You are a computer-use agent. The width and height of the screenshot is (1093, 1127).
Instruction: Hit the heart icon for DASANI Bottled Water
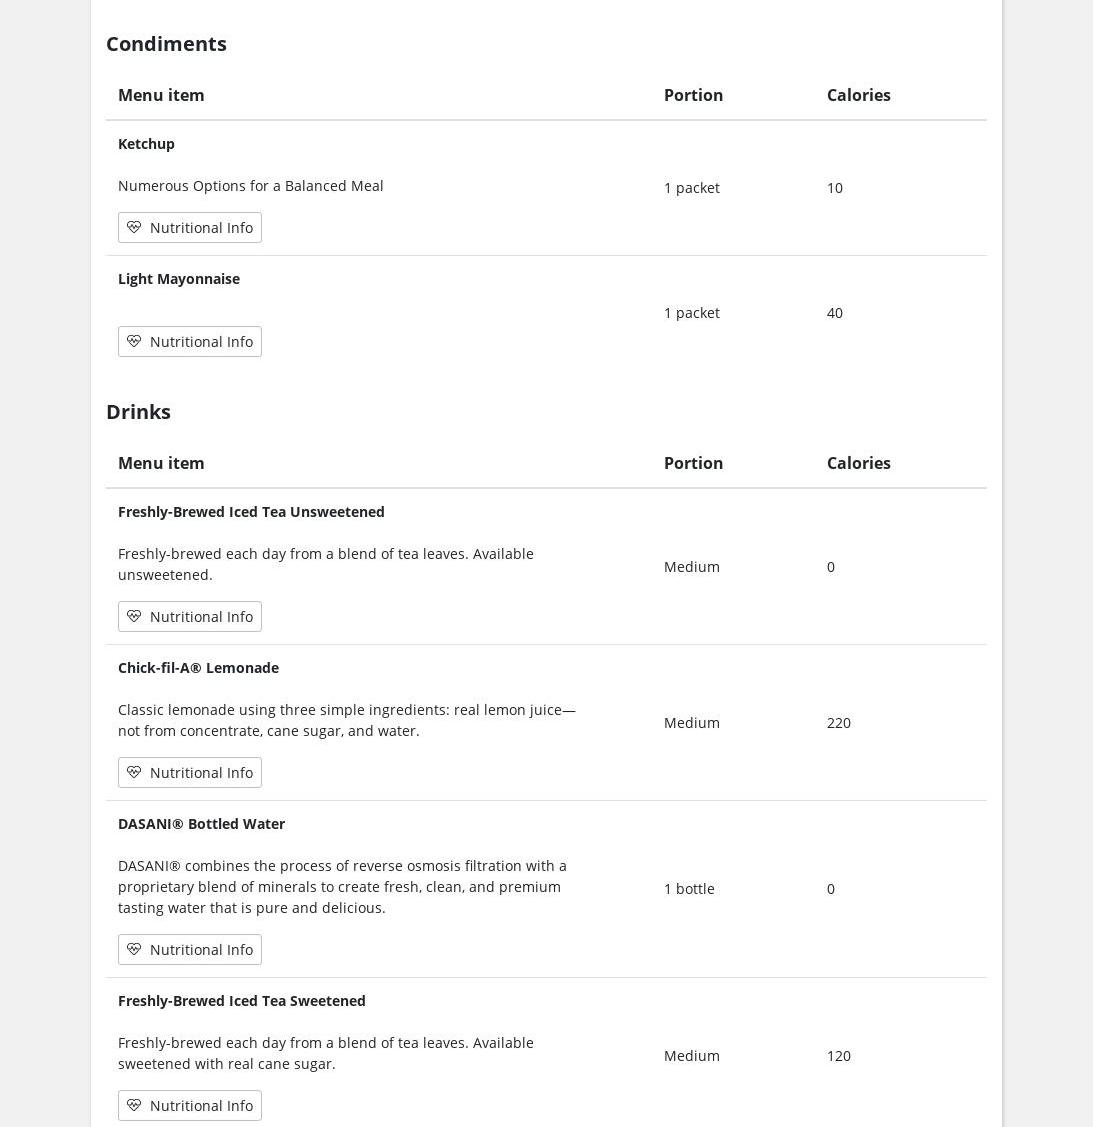134,949
